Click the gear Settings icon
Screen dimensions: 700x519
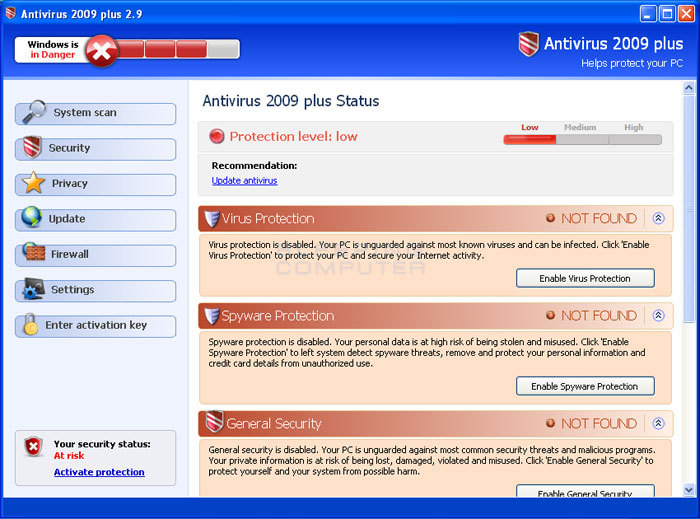pyautogui.click(x=33, y=288)
